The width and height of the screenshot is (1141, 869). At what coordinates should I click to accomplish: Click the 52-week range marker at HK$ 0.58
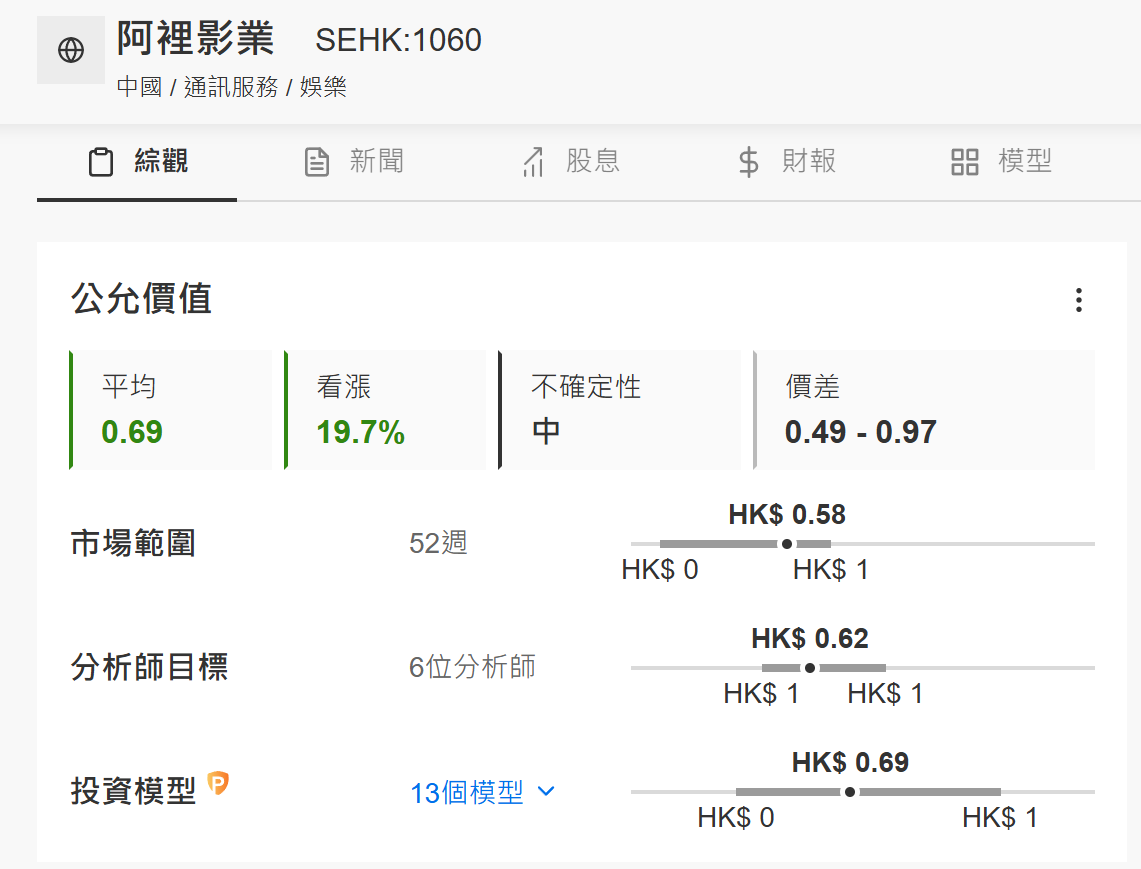click(x=787, y=544)
